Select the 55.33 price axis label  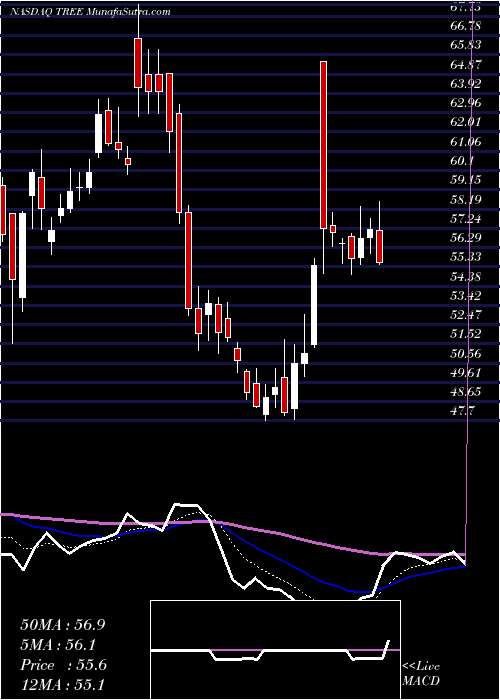(466, 257)
